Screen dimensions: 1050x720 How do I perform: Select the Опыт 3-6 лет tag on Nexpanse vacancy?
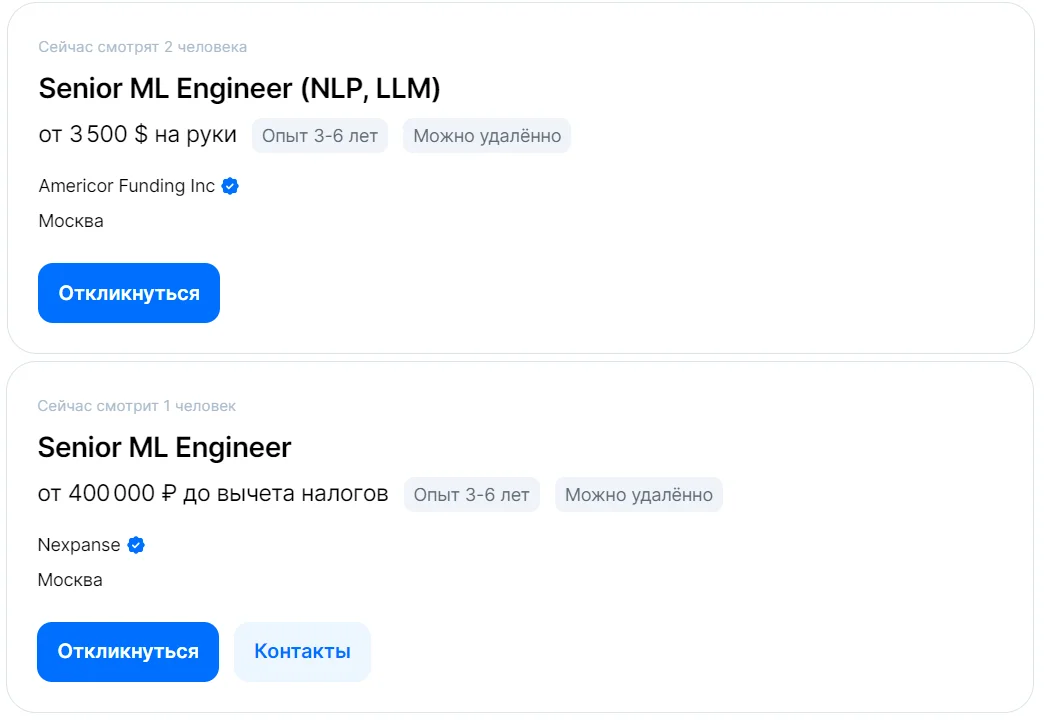[471, 494]
